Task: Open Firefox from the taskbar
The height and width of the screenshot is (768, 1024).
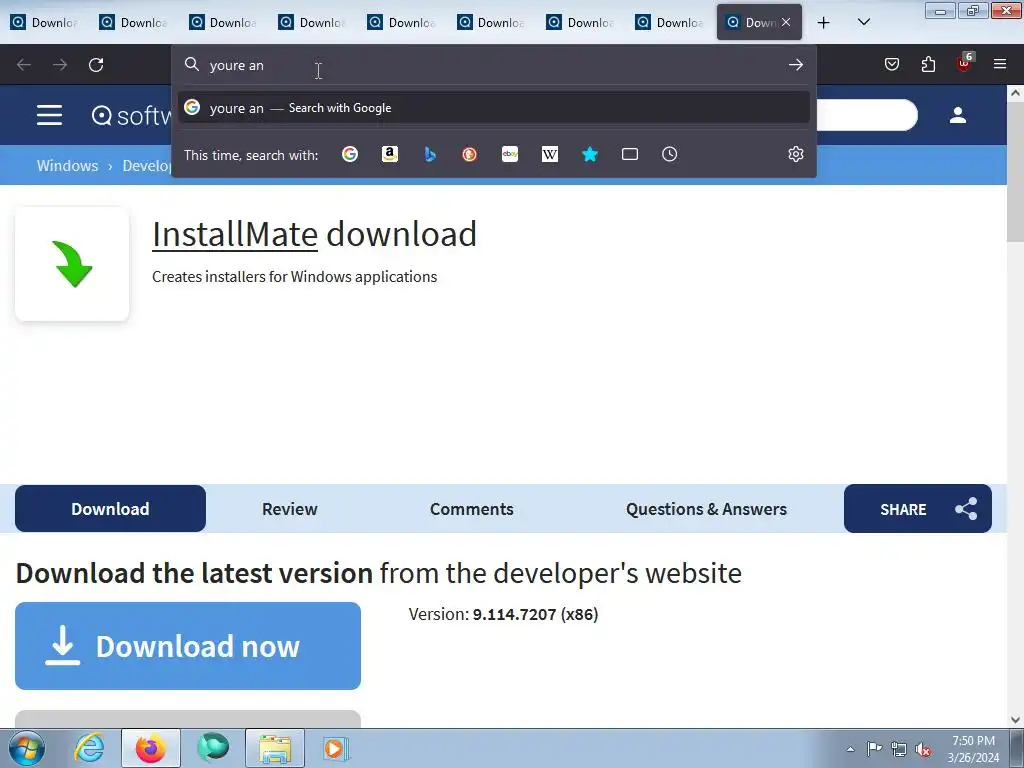Action: tap(150, 748)
